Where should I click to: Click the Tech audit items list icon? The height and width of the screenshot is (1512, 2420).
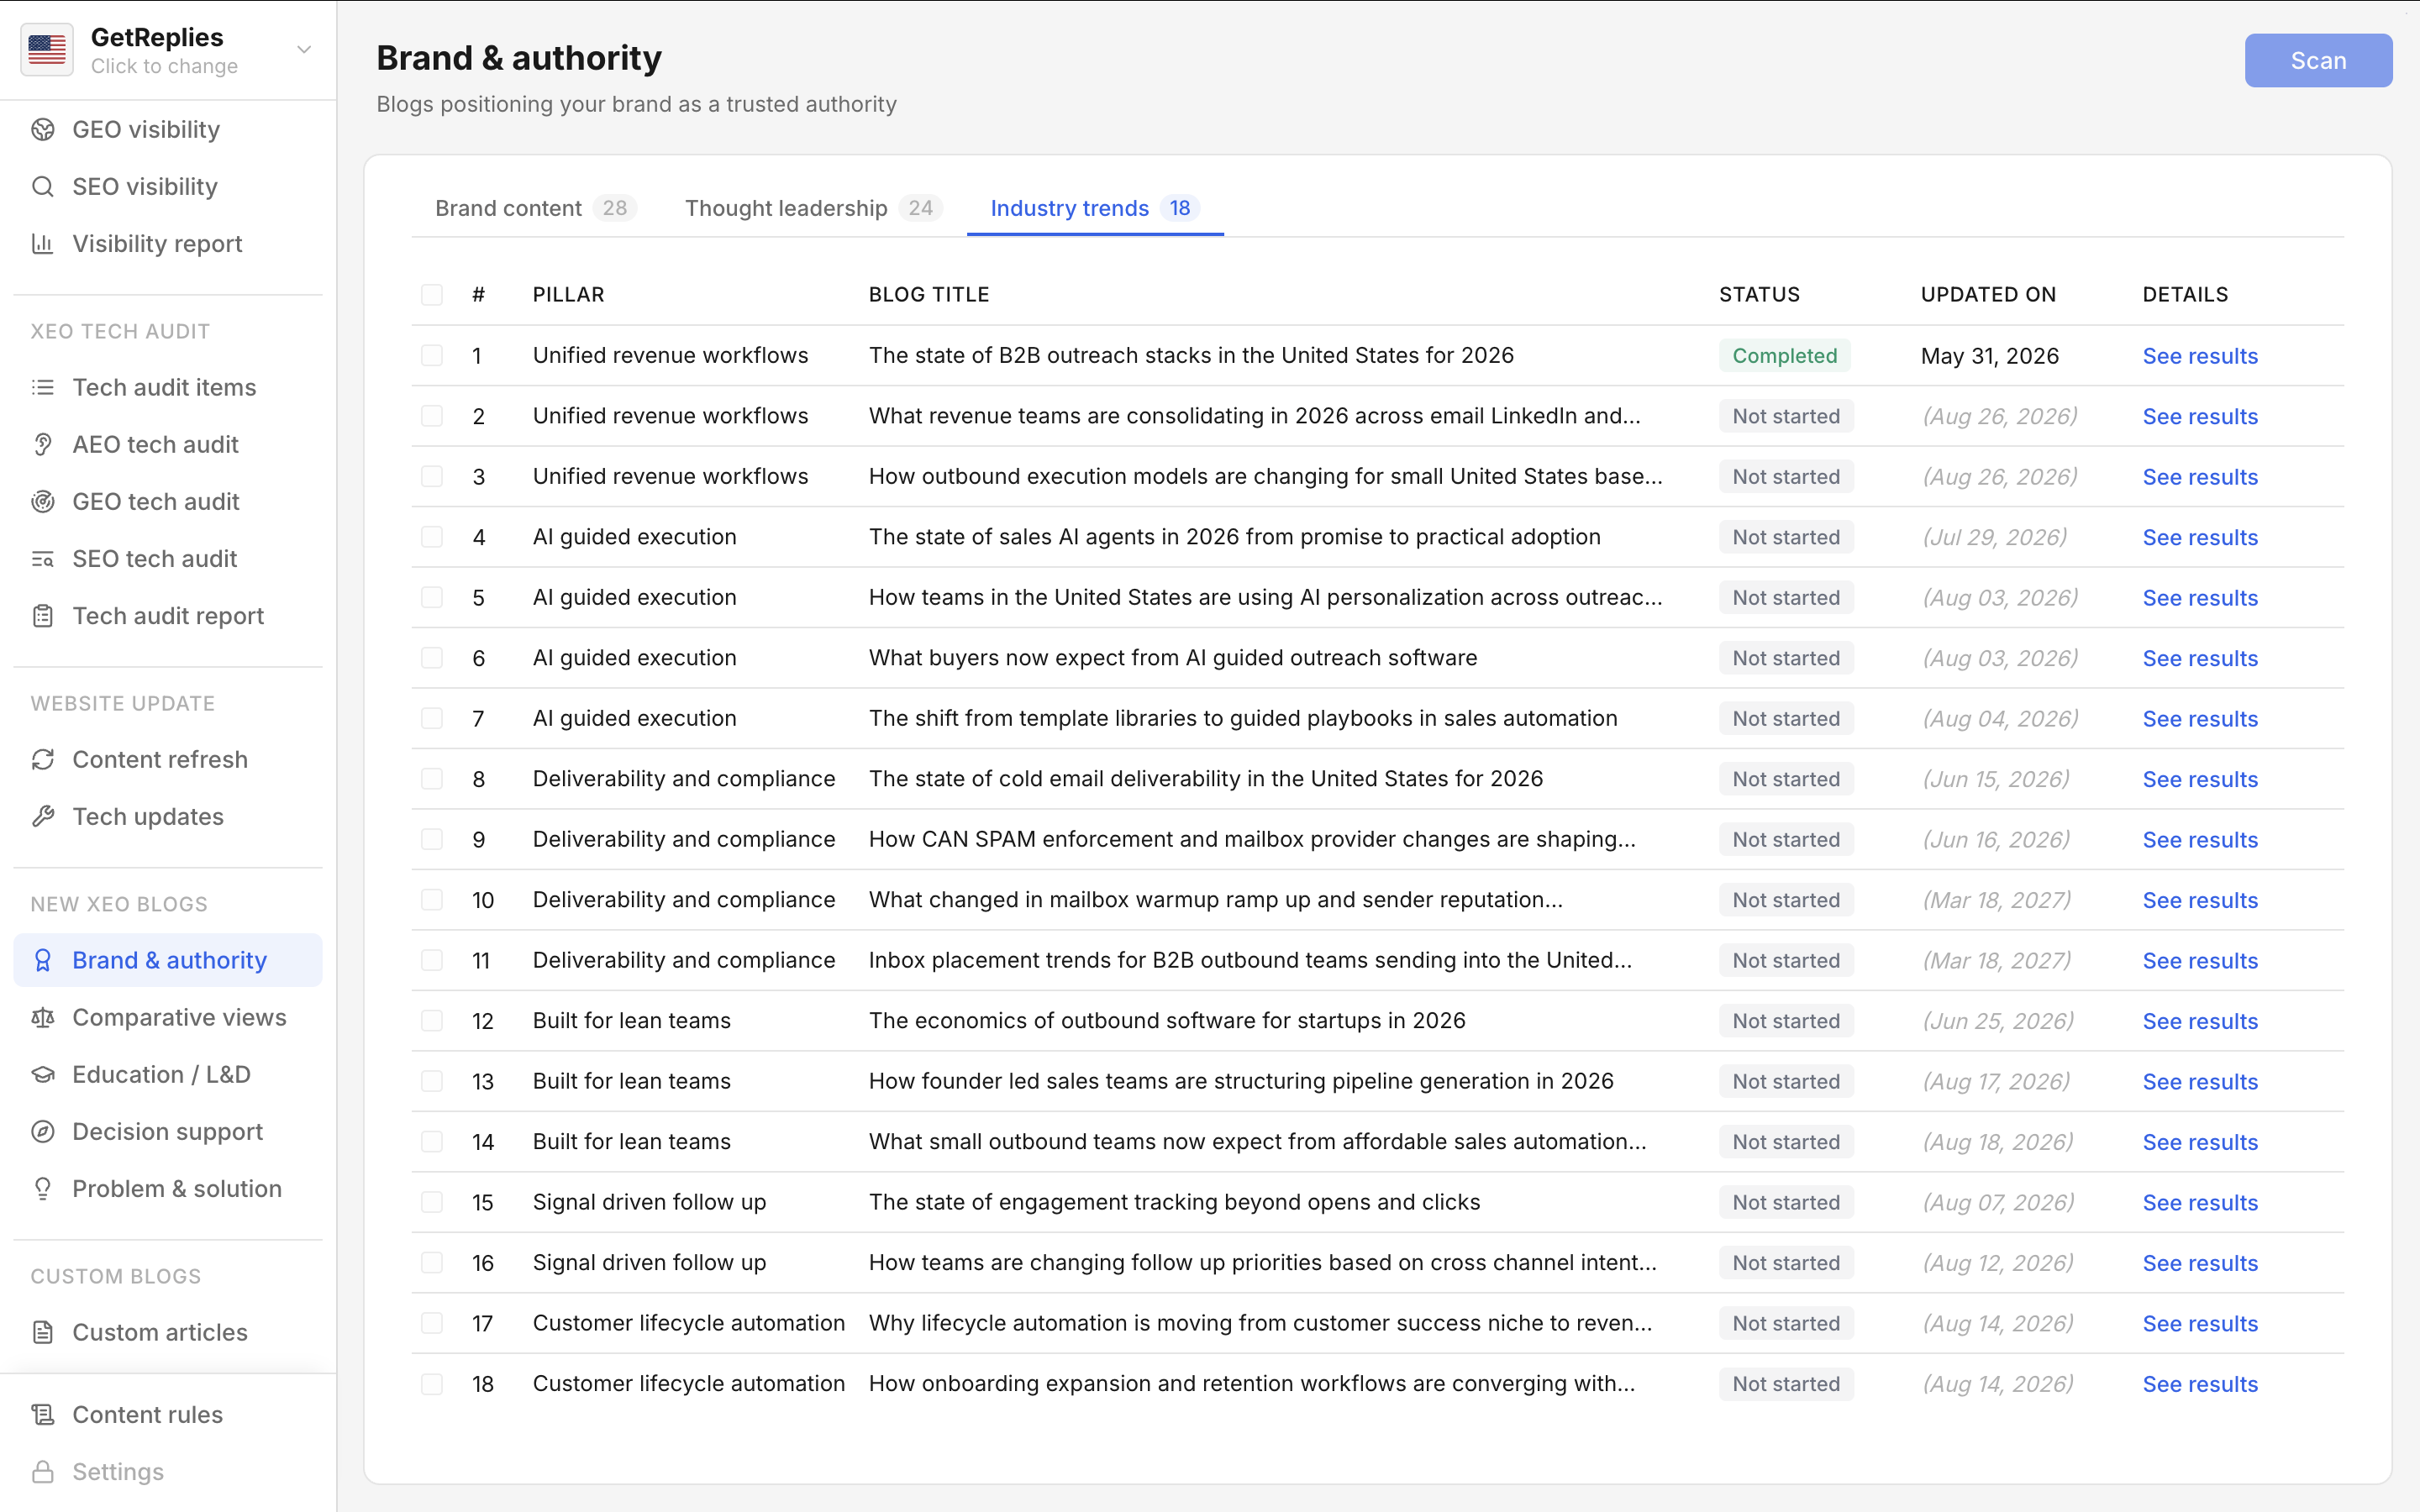(43, 388)
